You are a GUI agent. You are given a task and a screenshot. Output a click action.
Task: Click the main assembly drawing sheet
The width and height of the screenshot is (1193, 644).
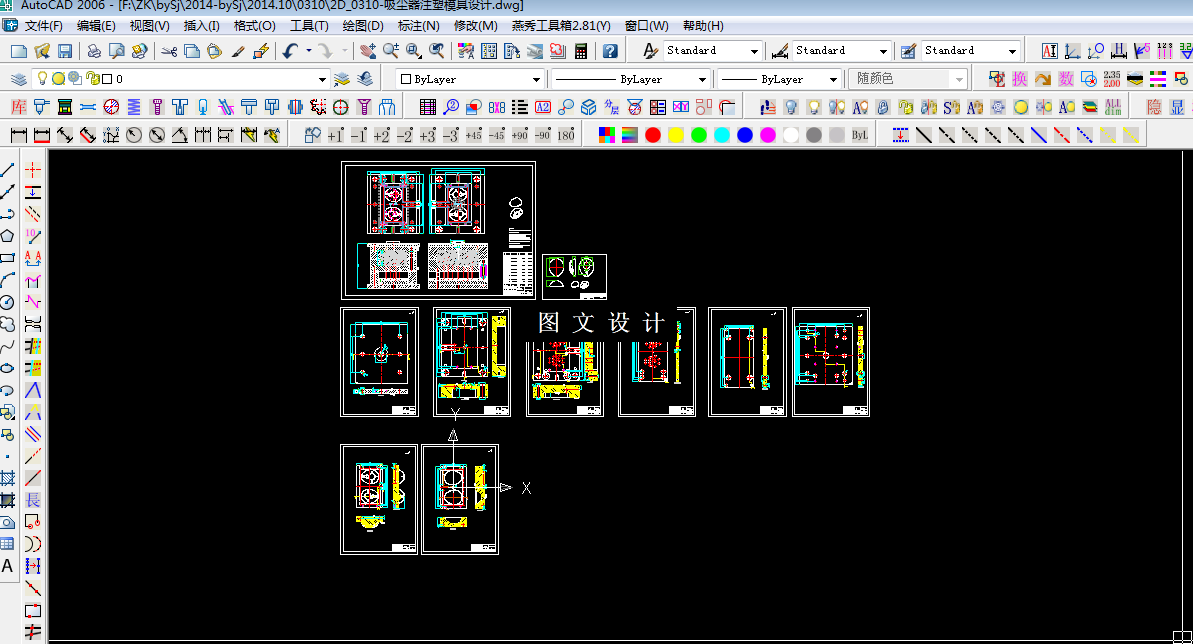pos(438,230)
